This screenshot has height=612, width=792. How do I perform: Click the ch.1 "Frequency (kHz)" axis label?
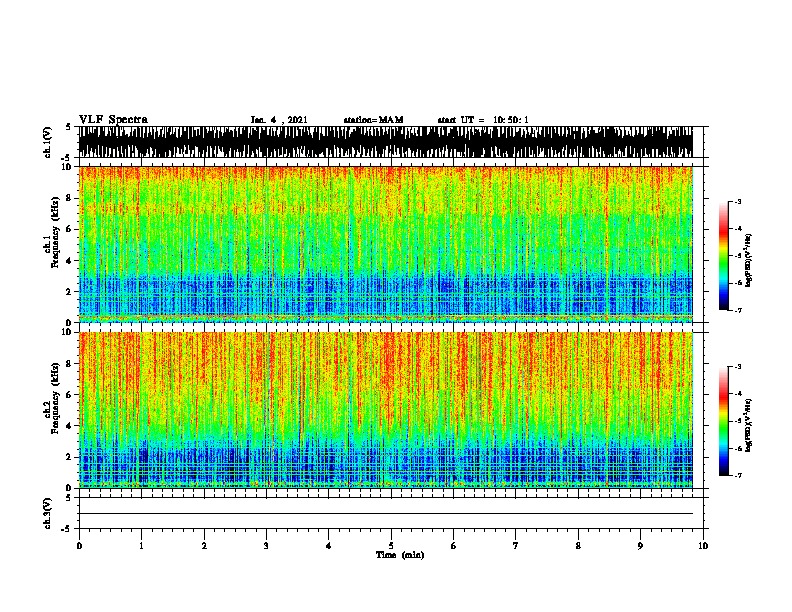(55, 232)
